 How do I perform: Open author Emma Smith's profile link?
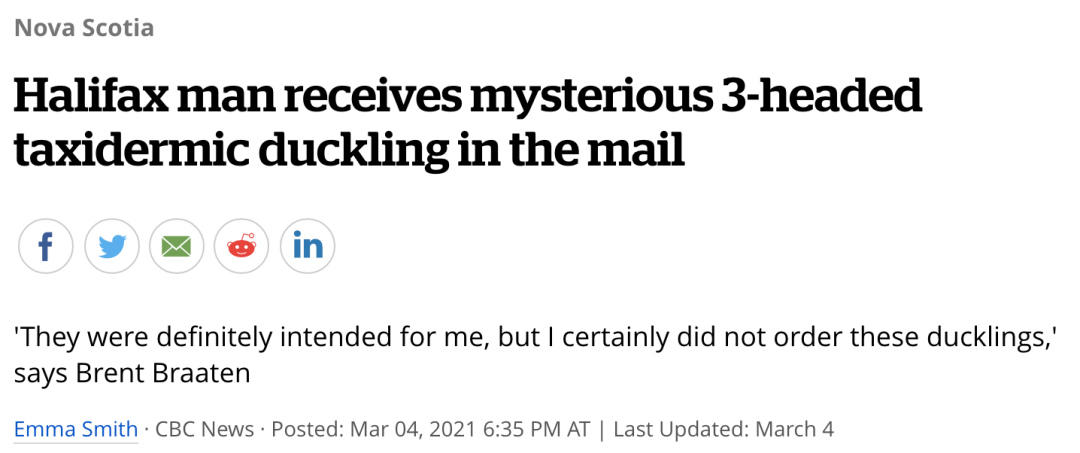(76, 430)
